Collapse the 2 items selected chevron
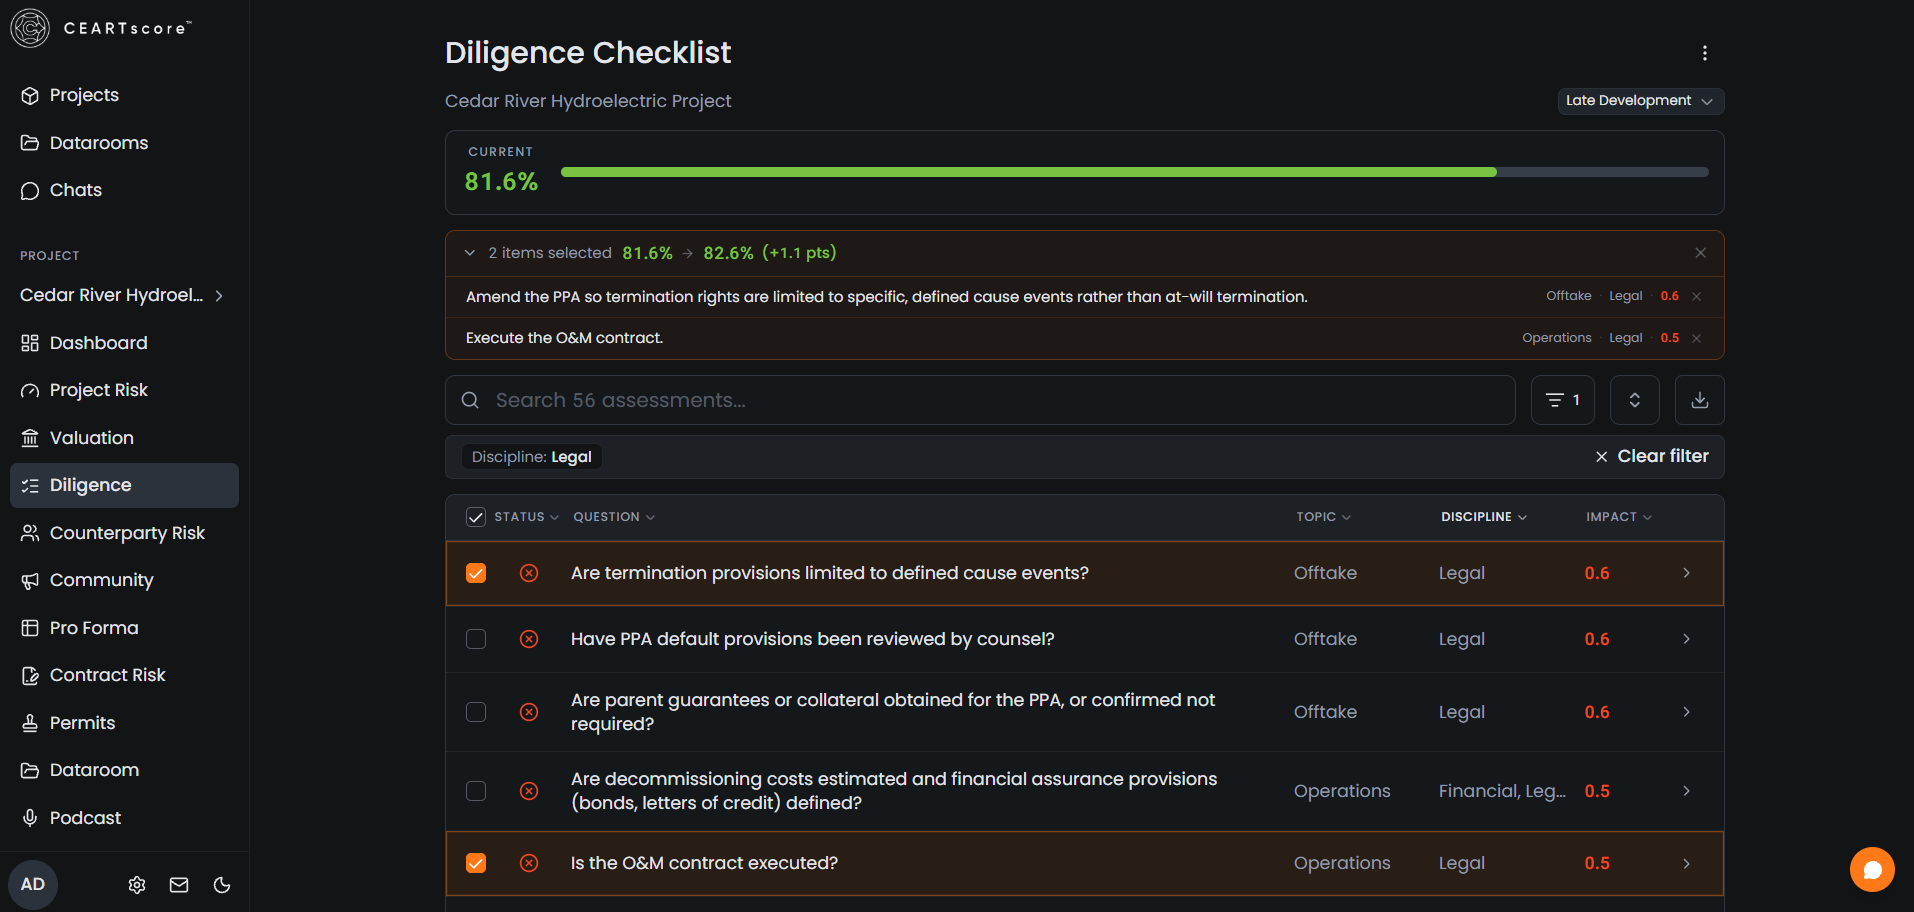Image resolution: width=1914 pixels, height=912 pixels. [470, 253]
